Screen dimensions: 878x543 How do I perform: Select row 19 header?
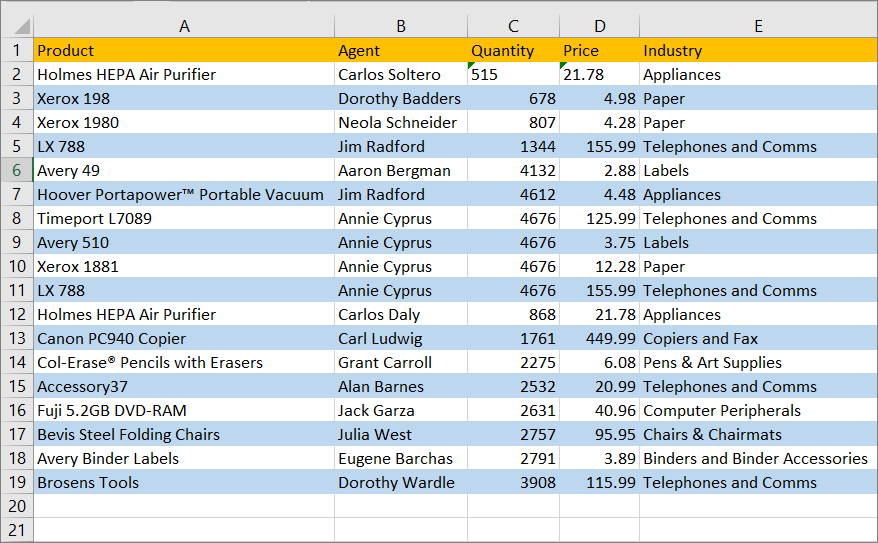point(17,482)
